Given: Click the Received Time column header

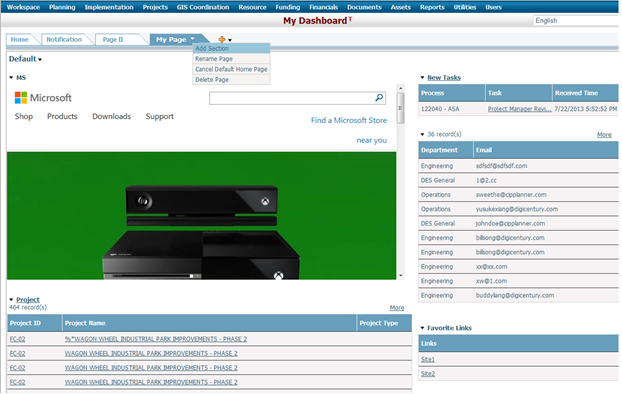Looking at the screenshot, I should pyautogui.click(x=586, y=93).
